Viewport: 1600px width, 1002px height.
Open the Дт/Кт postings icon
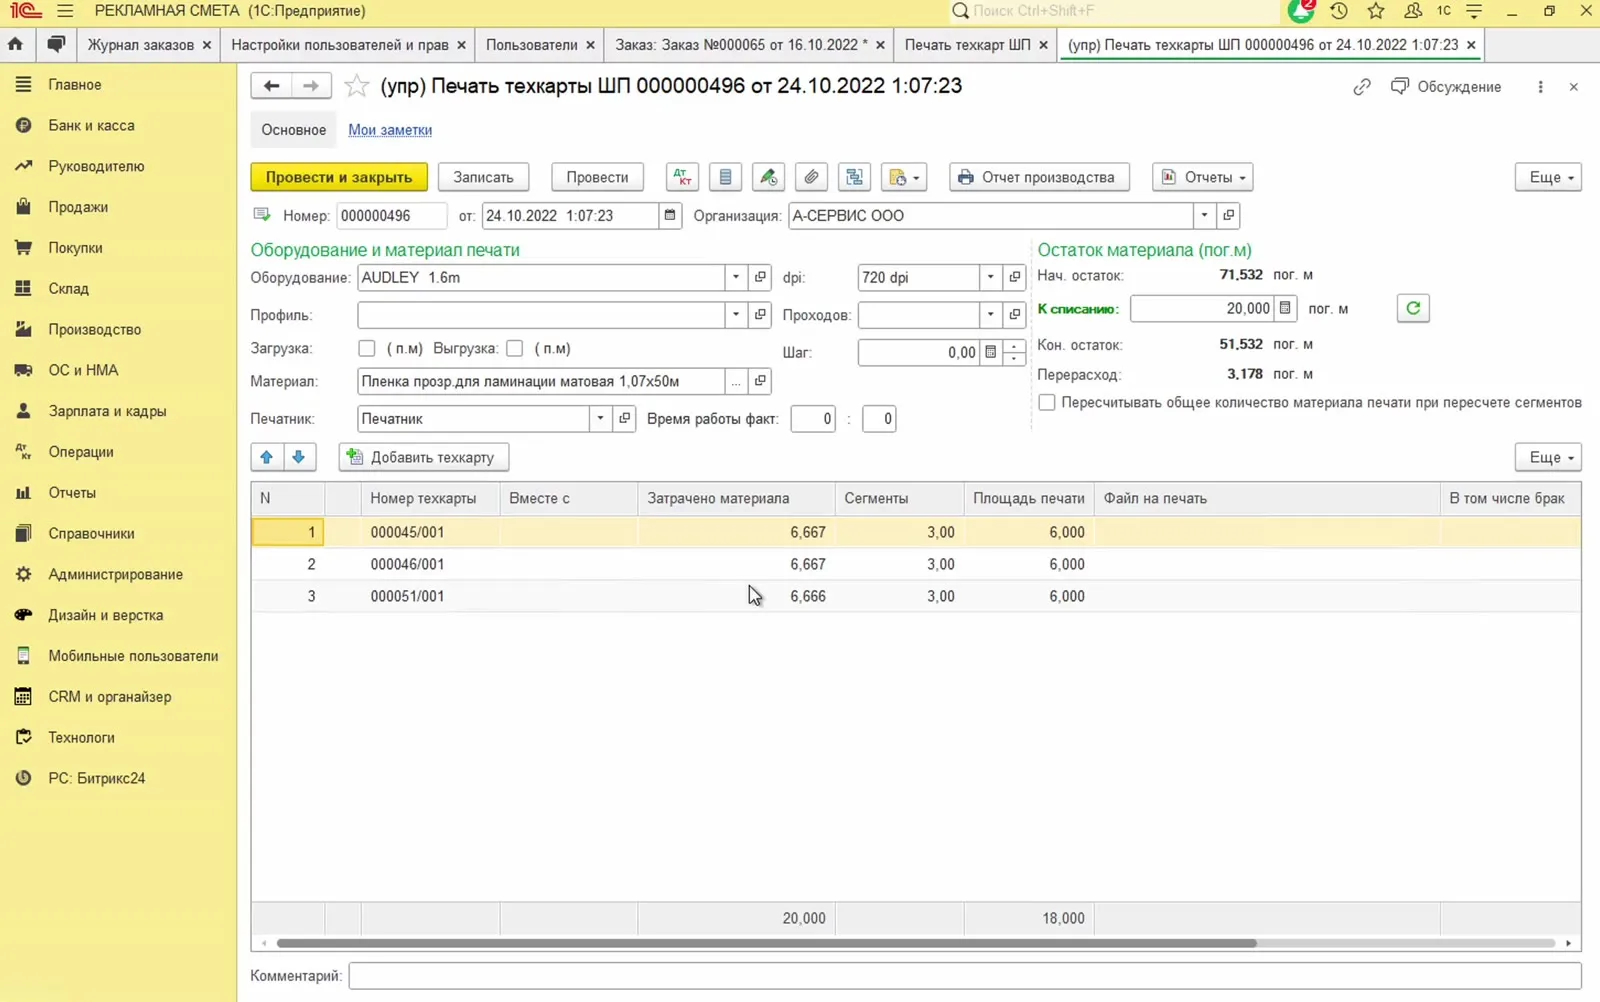click(682, 177)
